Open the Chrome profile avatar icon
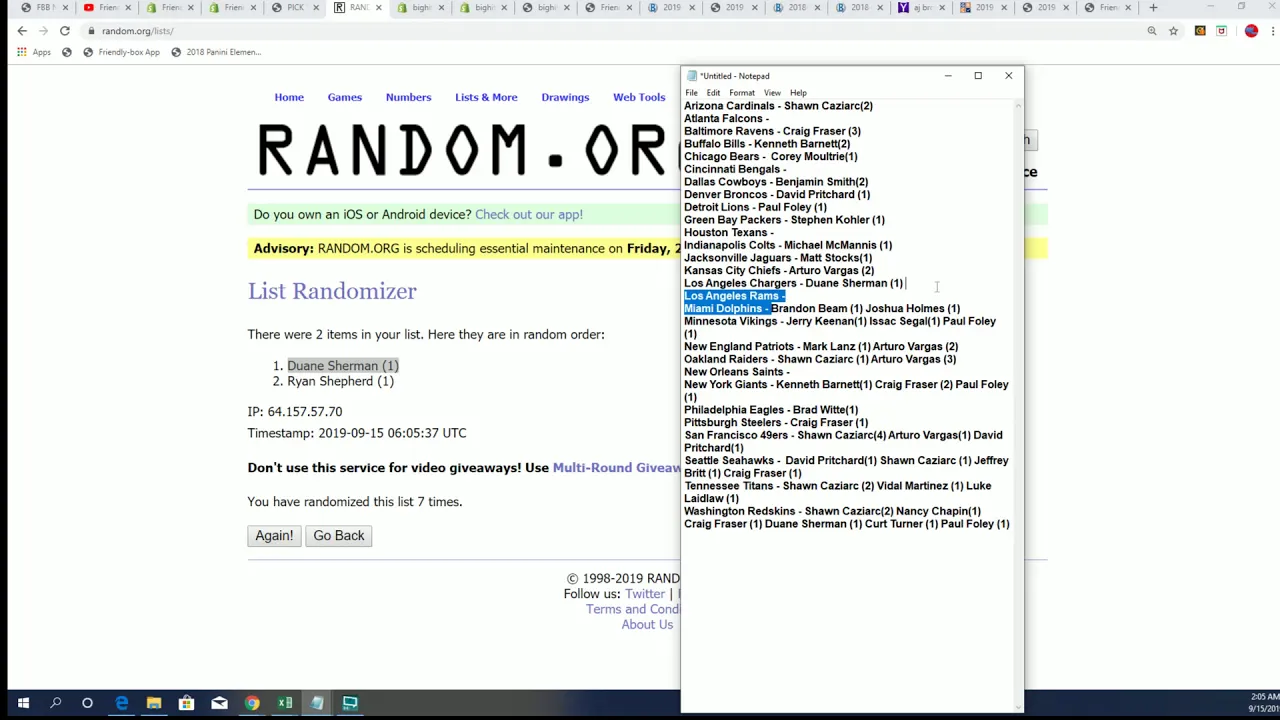This screenshot has height=720, width=1280. 1251,31
